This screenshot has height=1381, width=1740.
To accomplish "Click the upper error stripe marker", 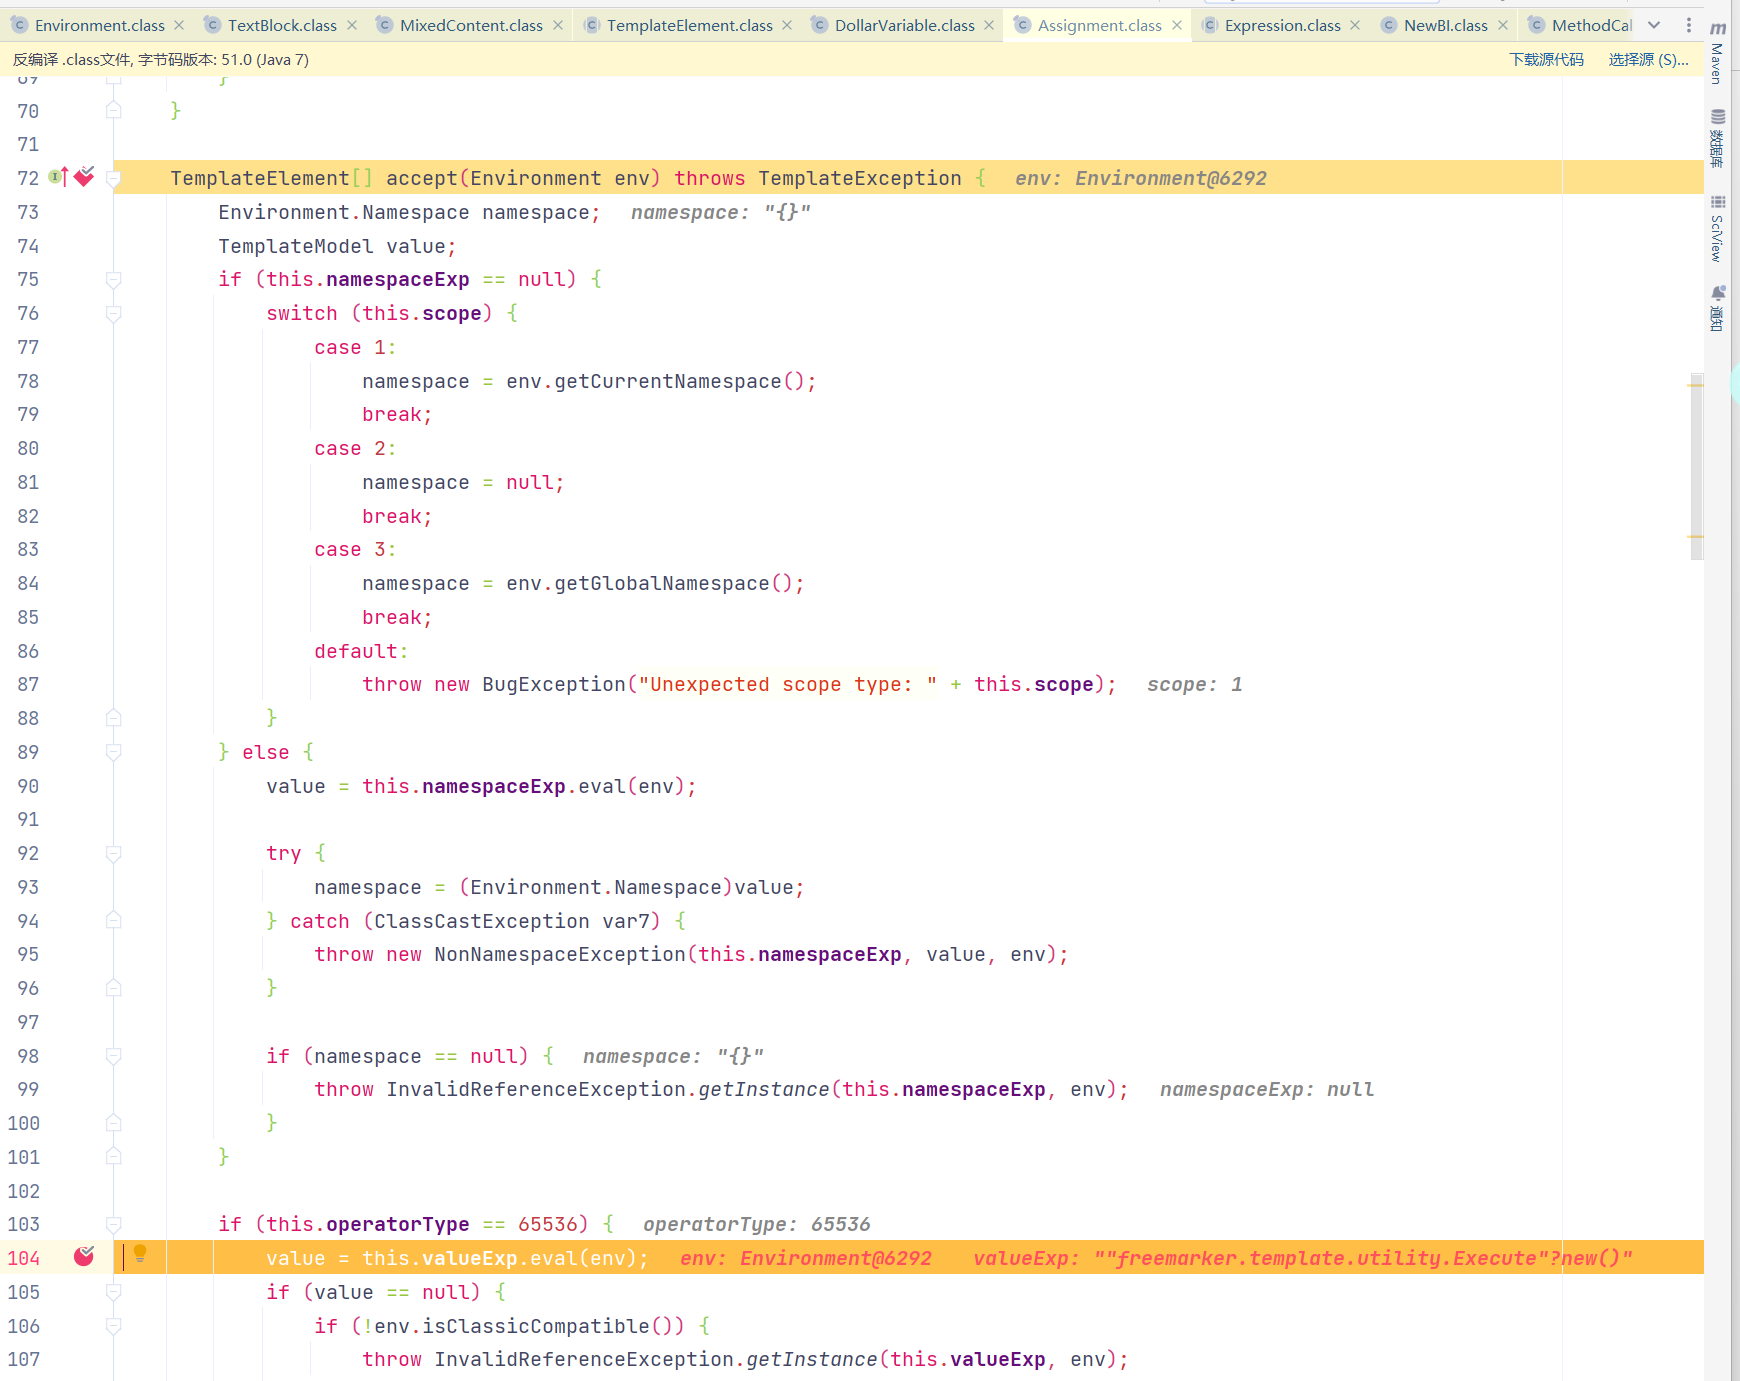I will [x=1696, y=385].
